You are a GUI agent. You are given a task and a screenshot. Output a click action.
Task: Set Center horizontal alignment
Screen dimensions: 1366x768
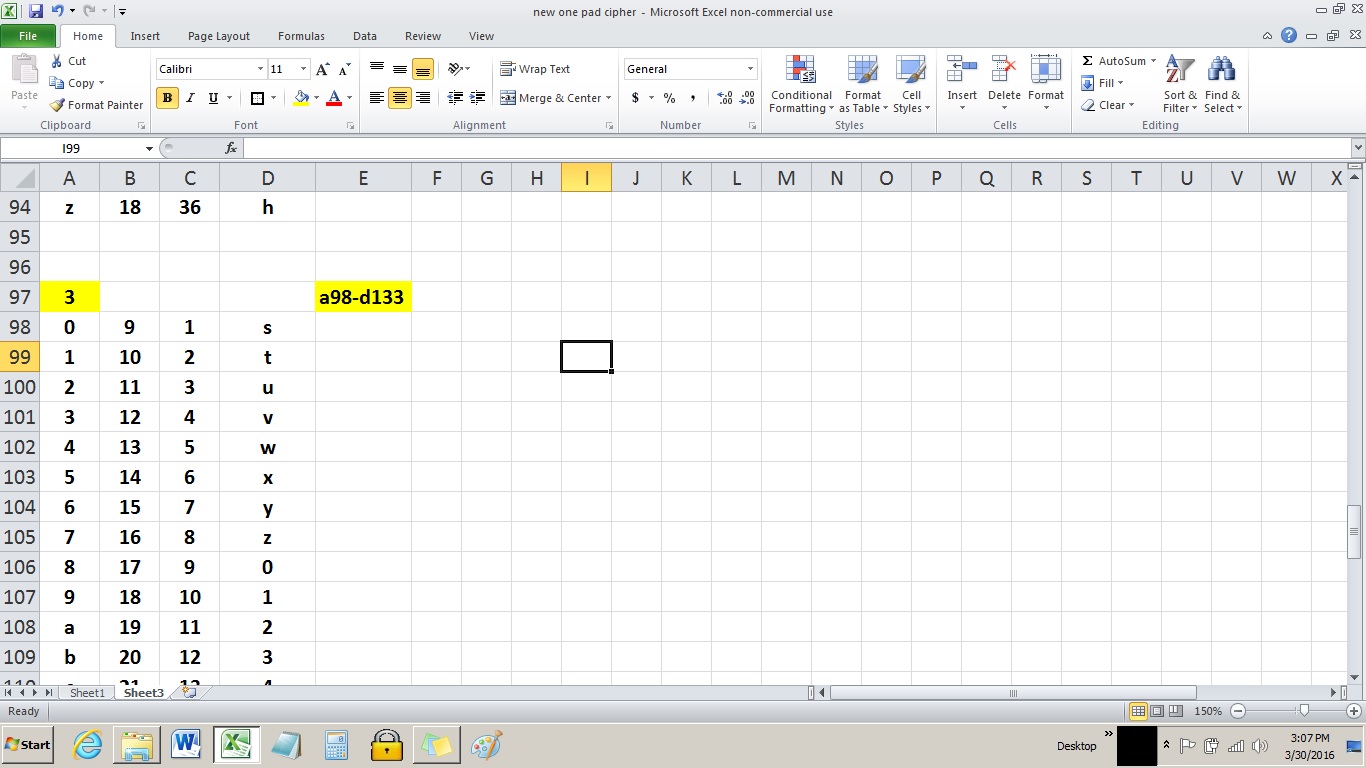(x=400, y=98)
